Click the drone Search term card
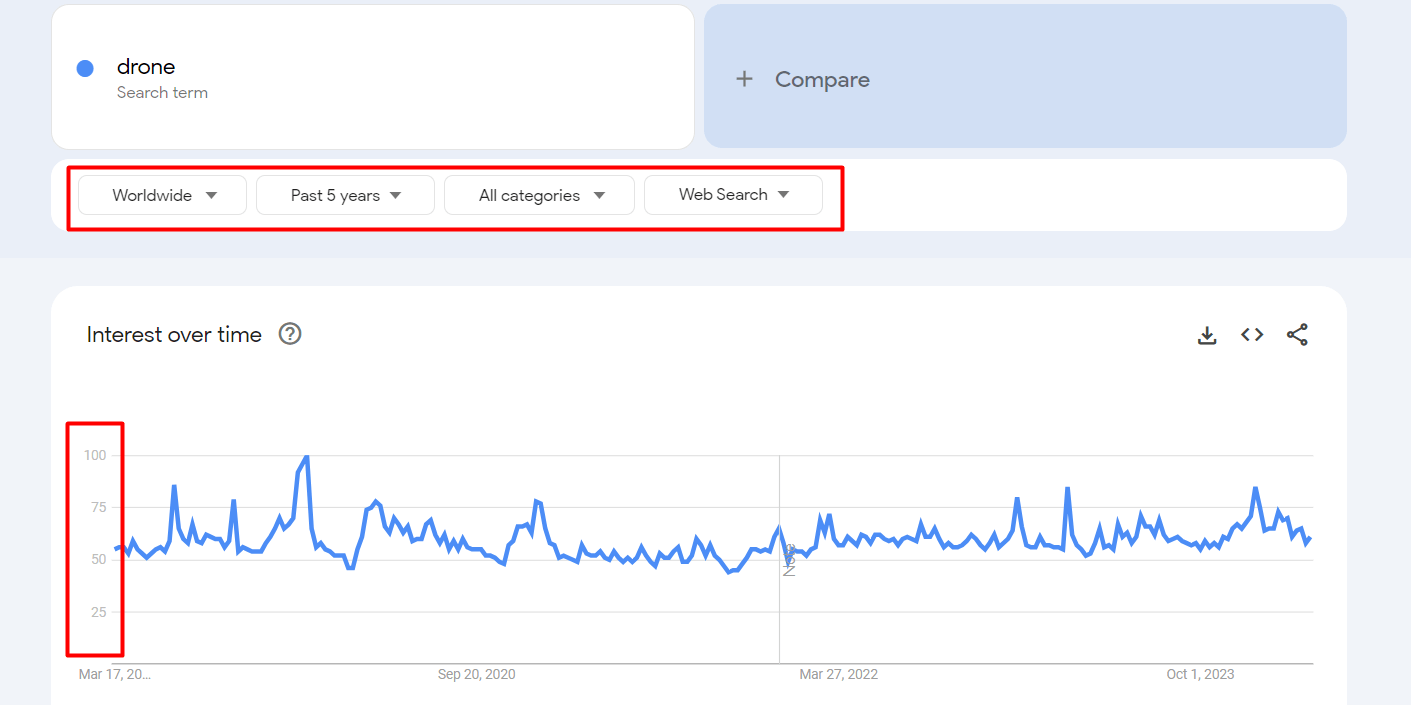 372,77
